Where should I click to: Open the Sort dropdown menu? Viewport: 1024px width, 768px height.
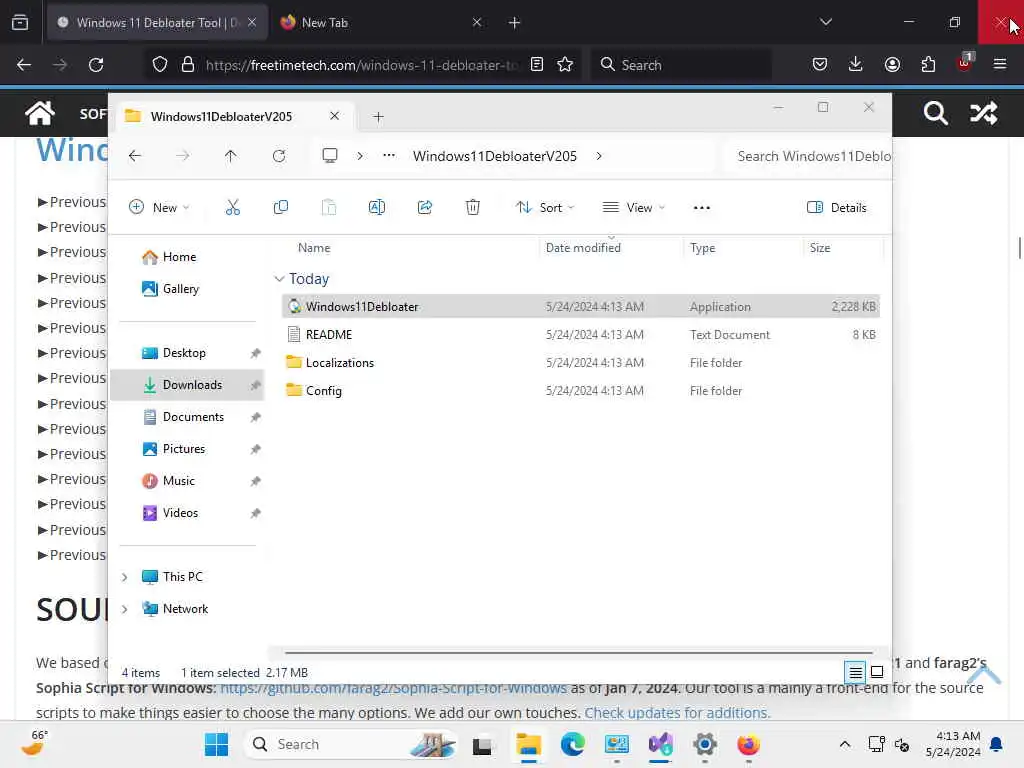tap(545, 208)
